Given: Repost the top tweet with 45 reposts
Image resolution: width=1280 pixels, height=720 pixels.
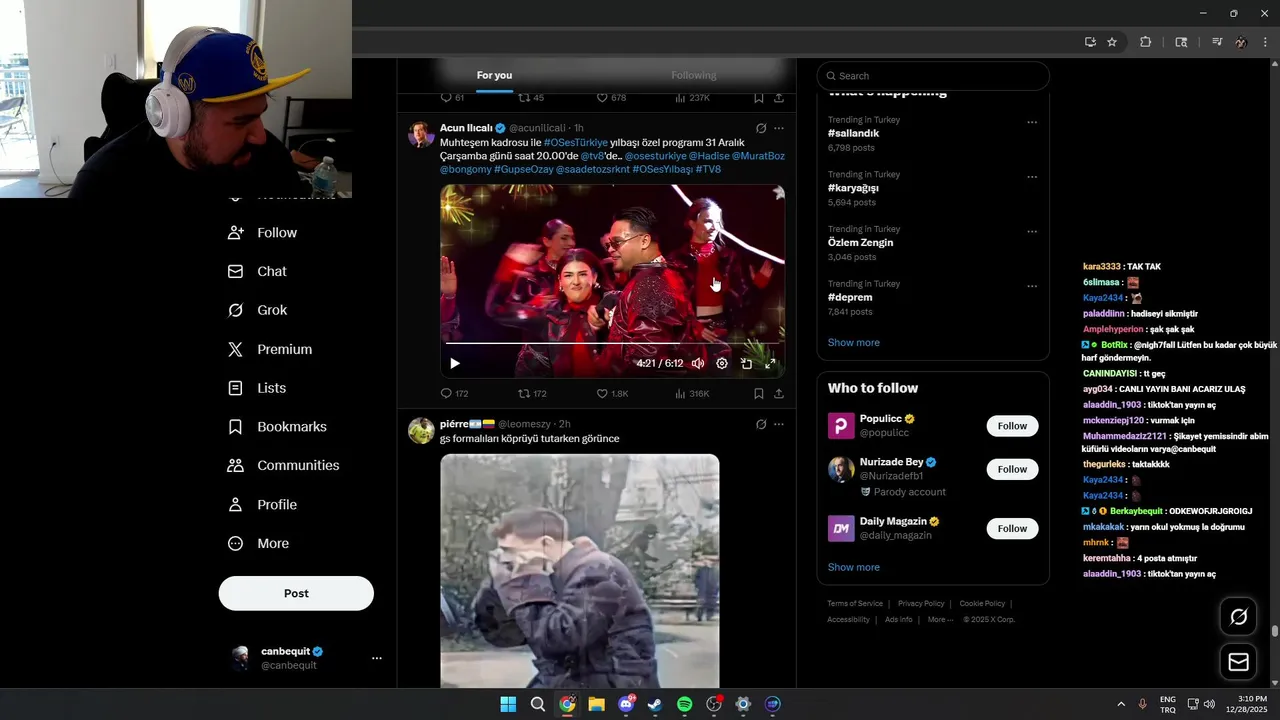Looking at the screenshot, I should coord(531,98).
